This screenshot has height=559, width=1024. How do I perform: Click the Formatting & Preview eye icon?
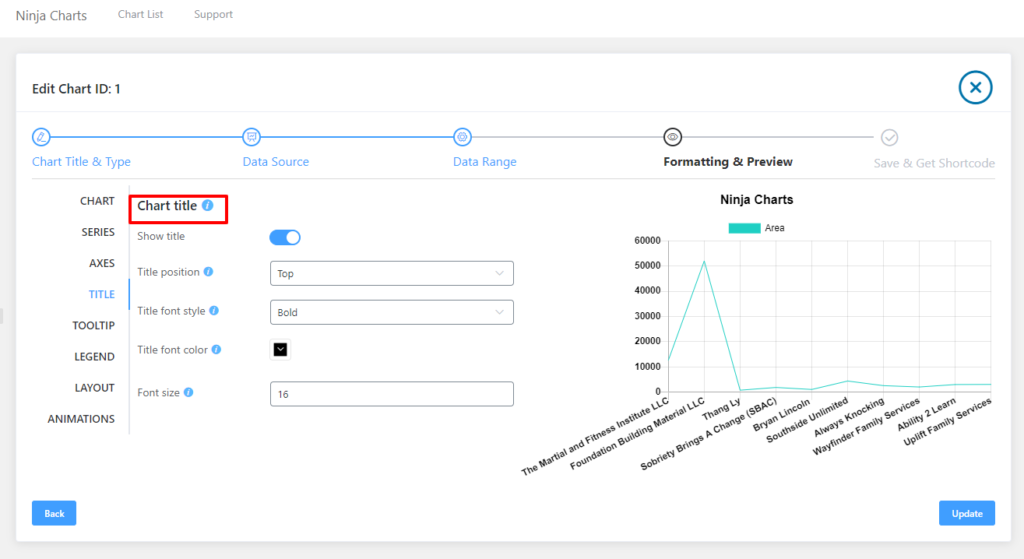click(x=673, y=137)
